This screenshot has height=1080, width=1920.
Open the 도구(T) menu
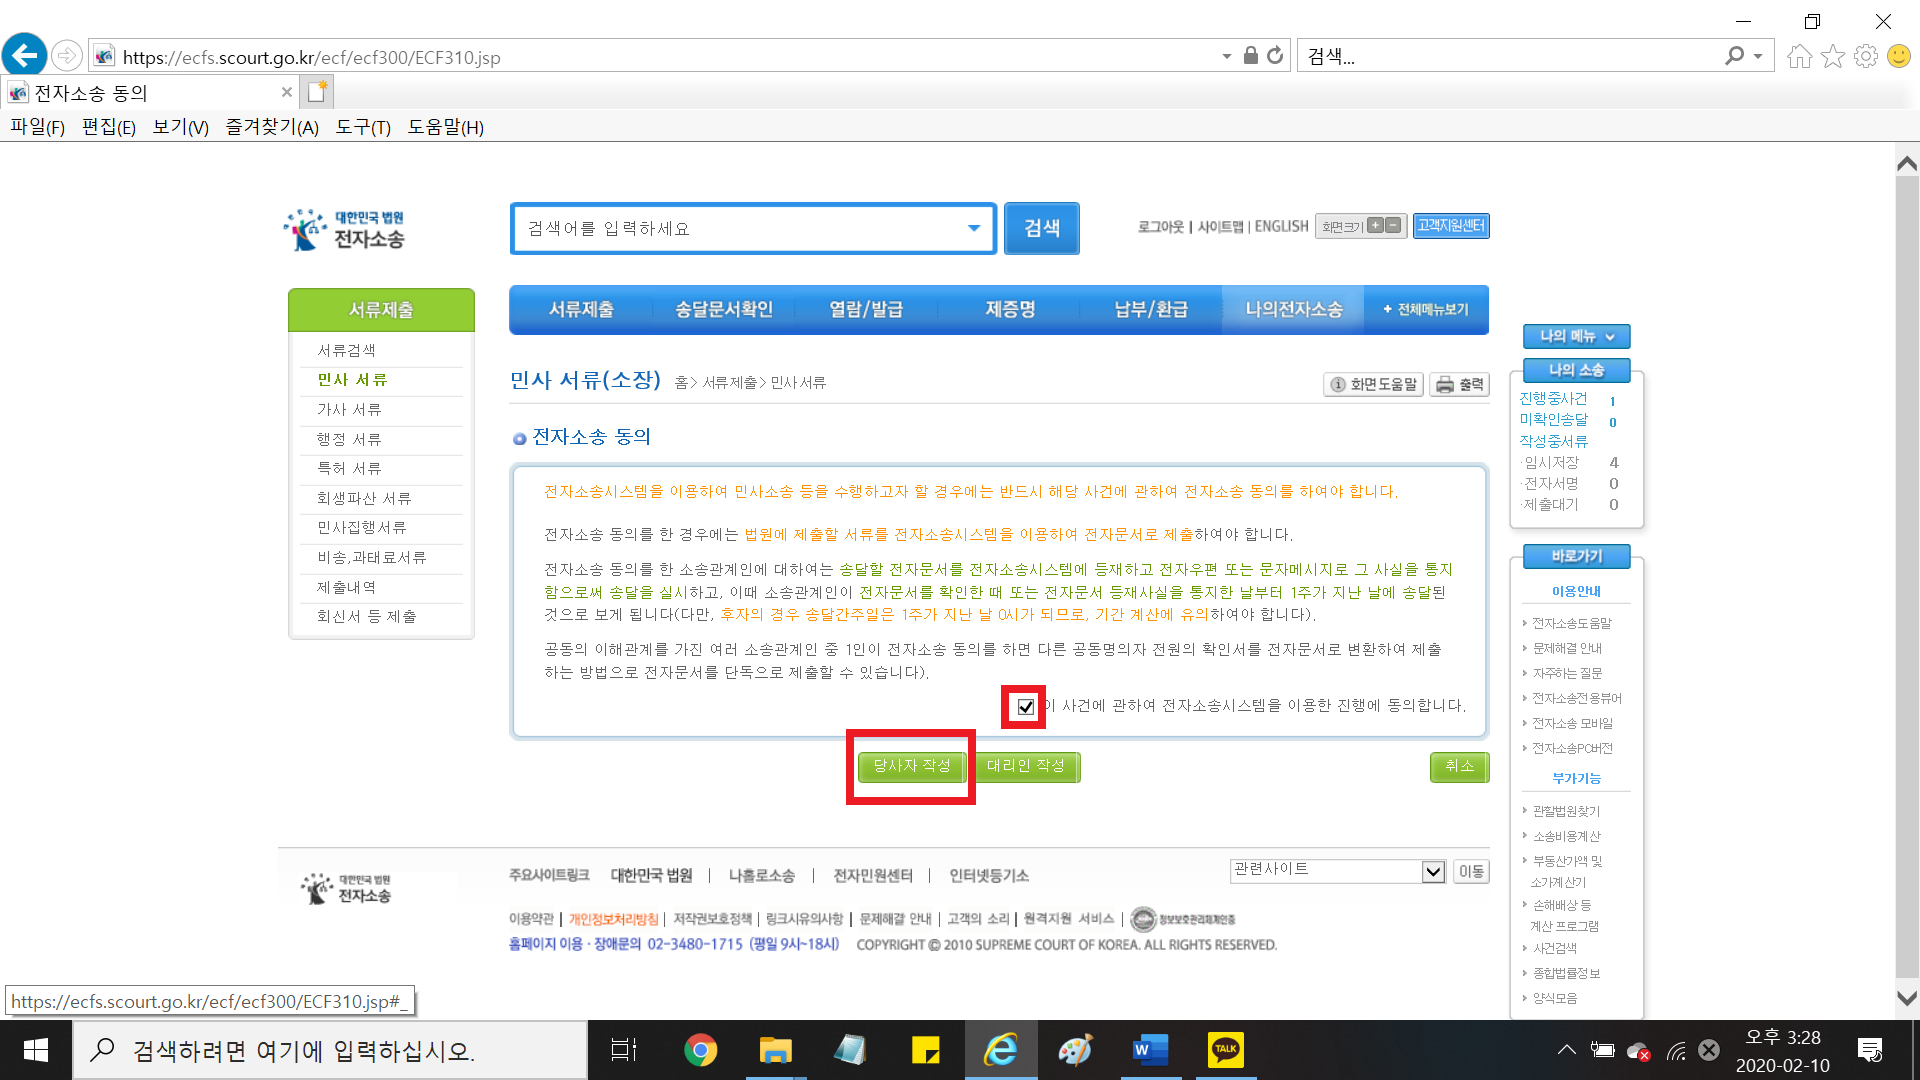tap(362, 127)
